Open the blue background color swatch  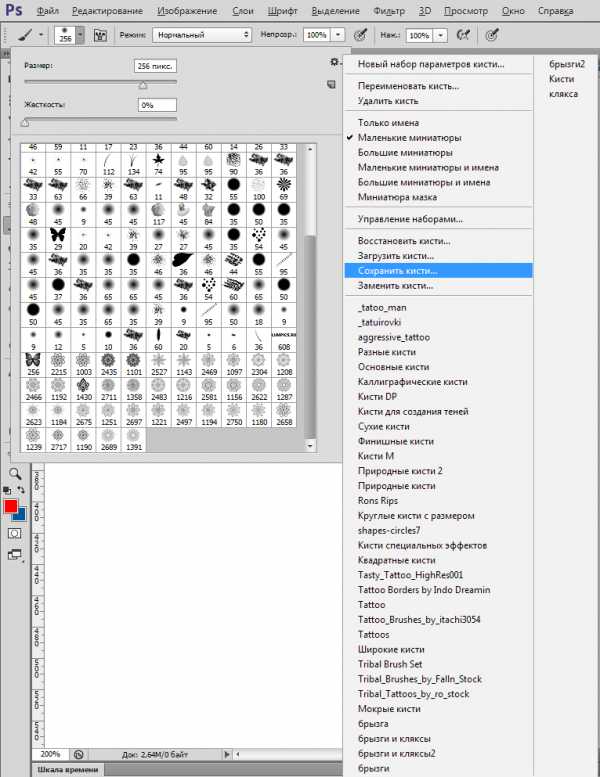(x=21, y=516)
